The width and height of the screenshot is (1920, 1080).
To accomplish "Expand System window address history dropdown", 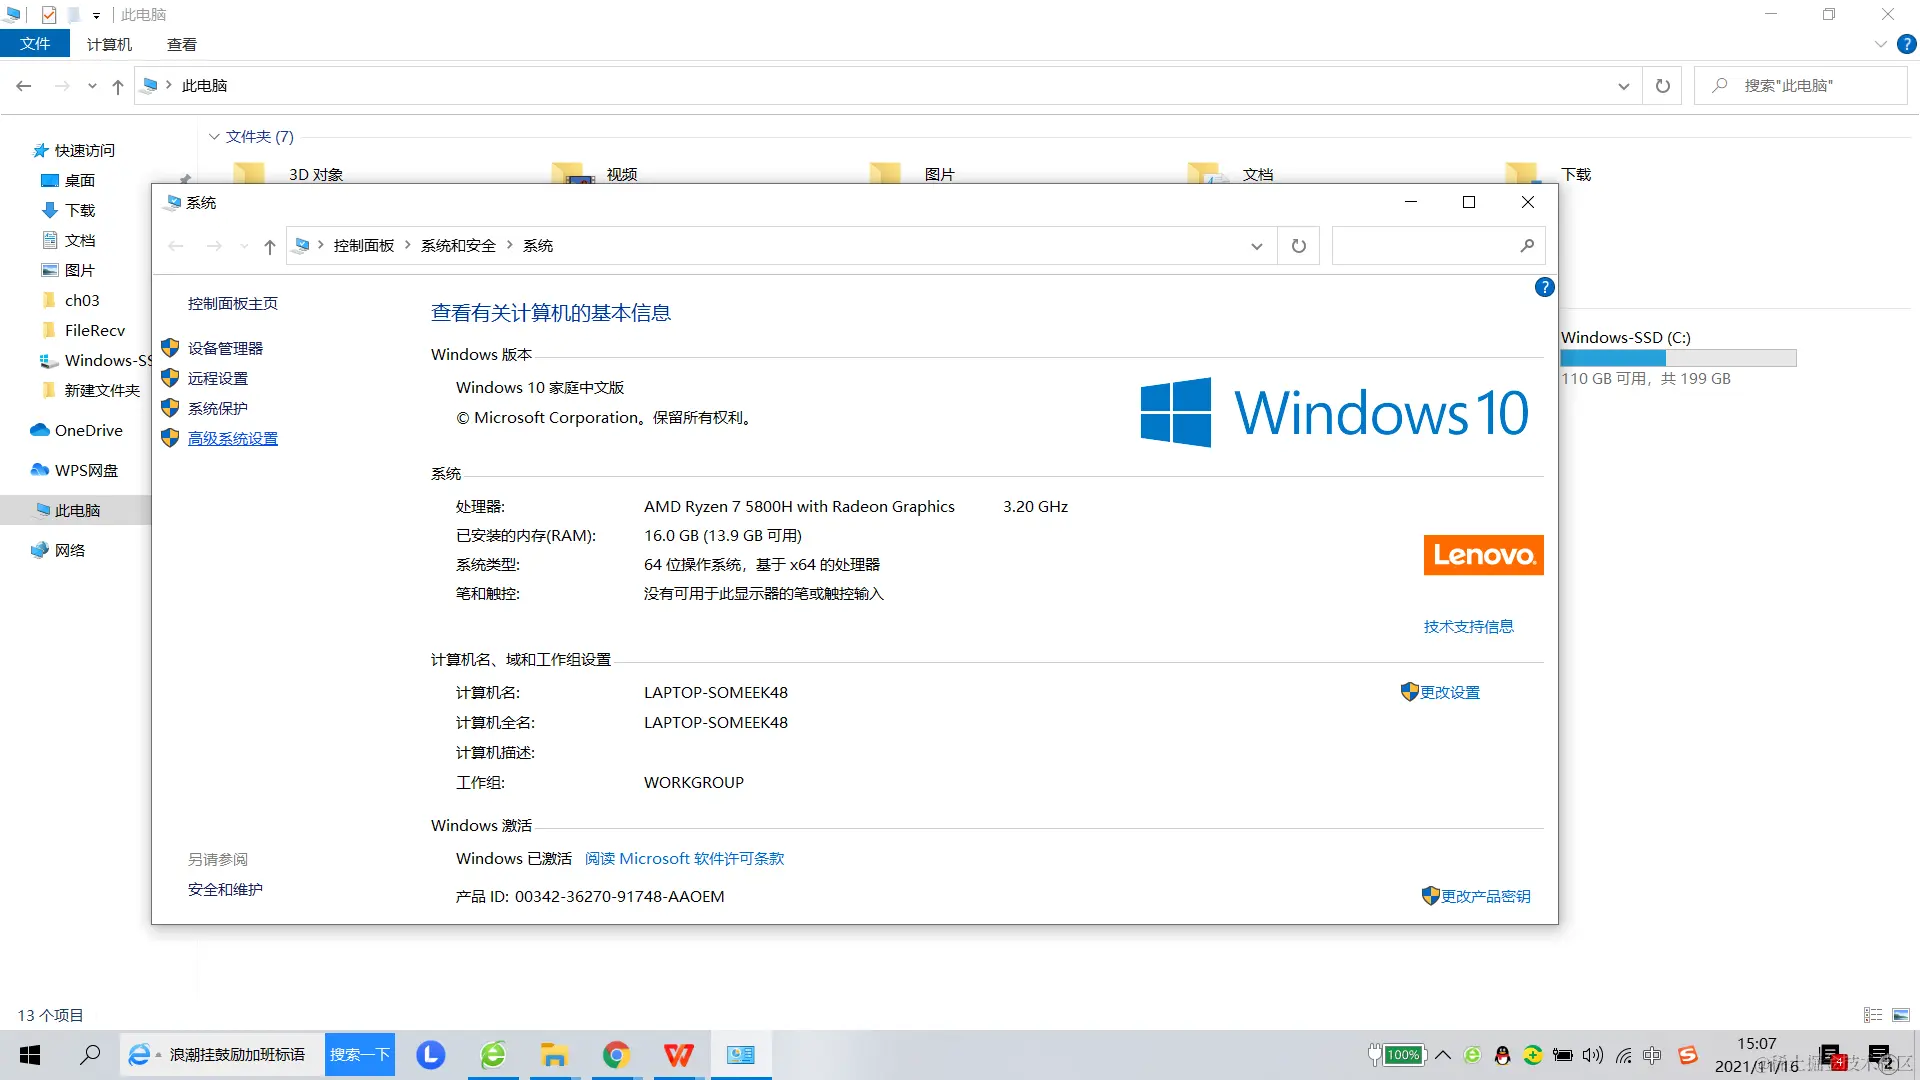I will click(x=1256, y=246).
